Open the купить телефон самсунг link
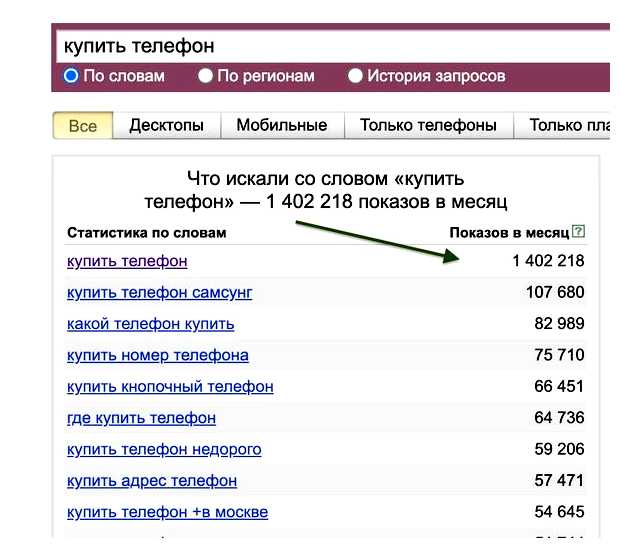The width and height of the screenshot is (620, 548). (159, 293)
